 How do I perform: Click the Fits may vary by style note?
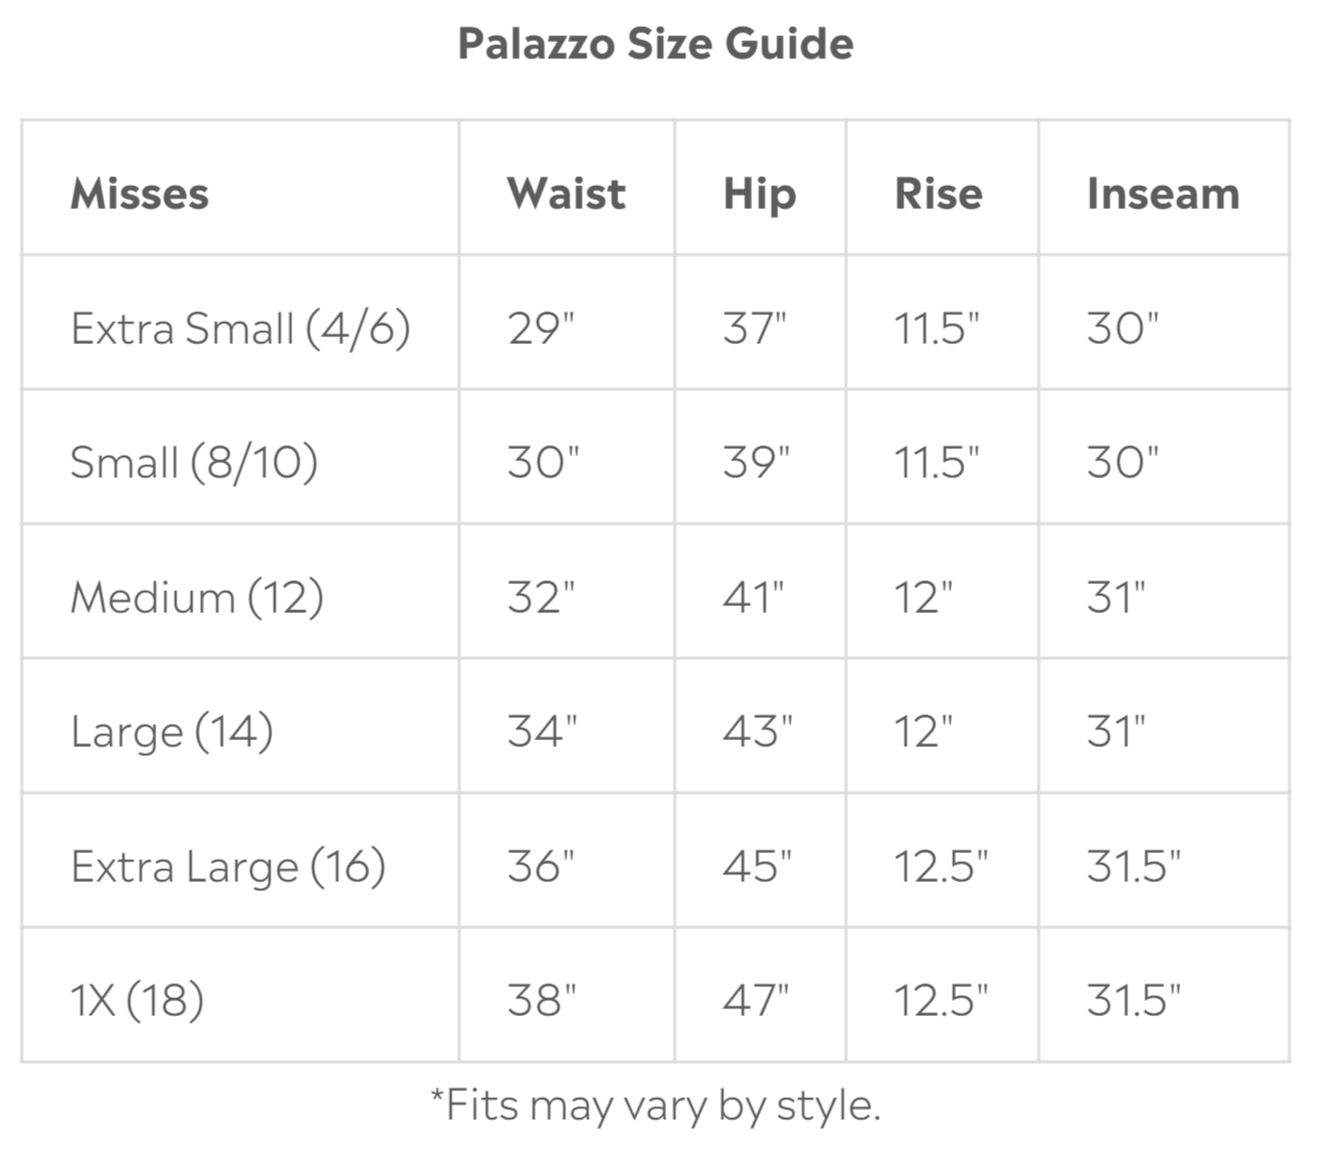(x=655, y=1106)
